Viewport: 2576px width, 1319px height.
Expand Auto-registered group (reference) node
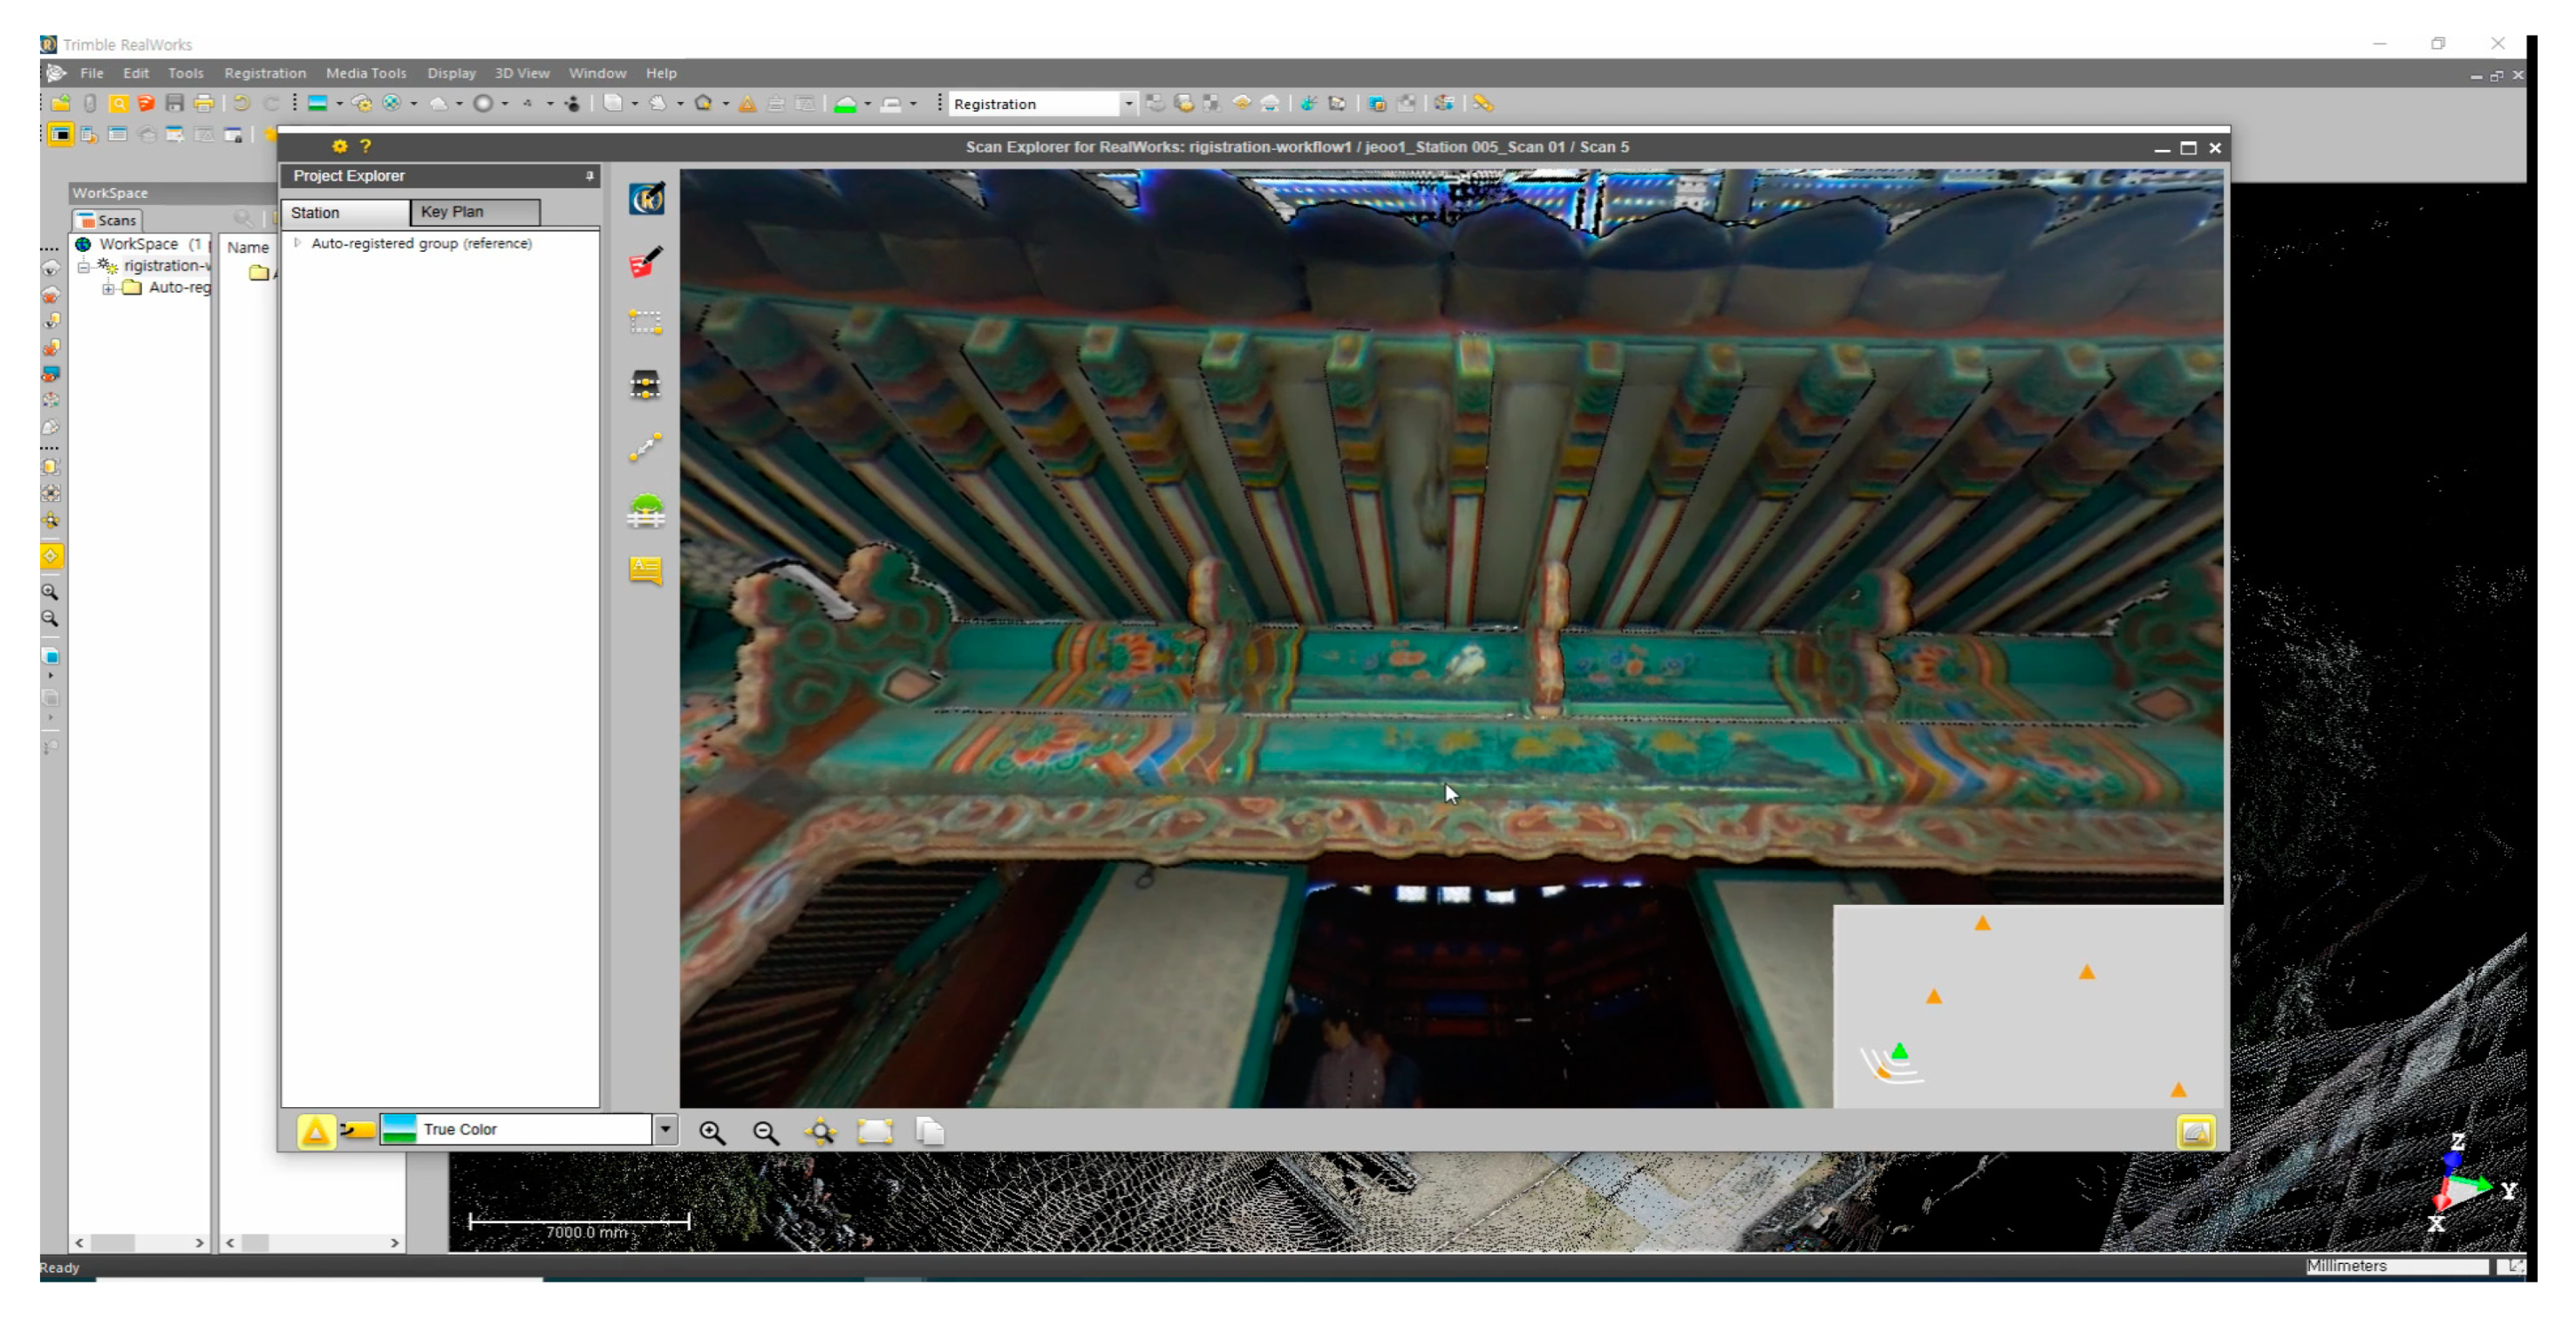[x=297, y=243]
